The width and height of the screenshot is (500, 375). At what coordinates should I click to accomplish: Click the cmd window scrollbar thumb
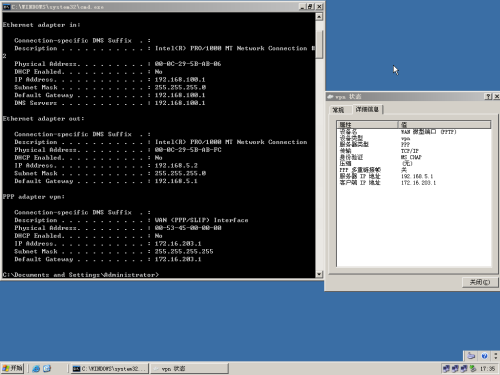(x=319, y=45)
